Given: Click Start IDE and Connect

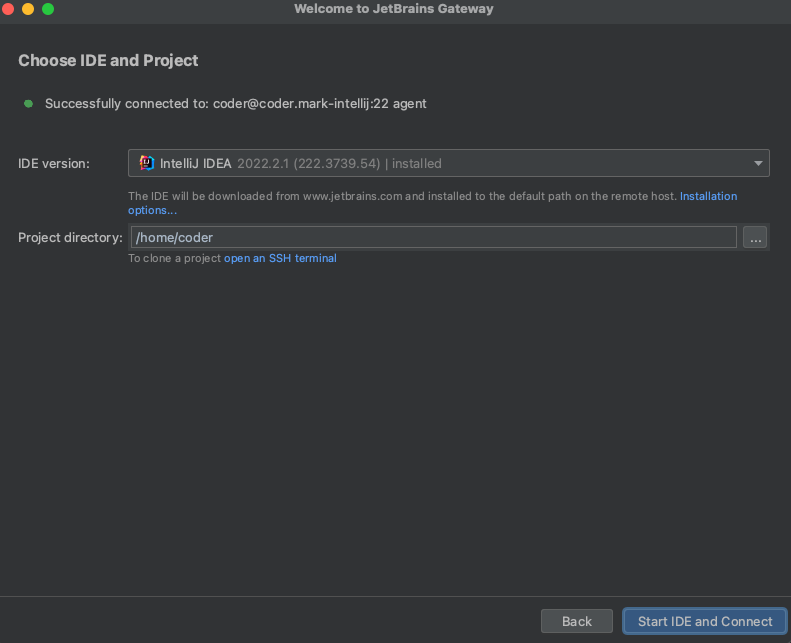Looking at the screenshot, I should coord(705,621).
